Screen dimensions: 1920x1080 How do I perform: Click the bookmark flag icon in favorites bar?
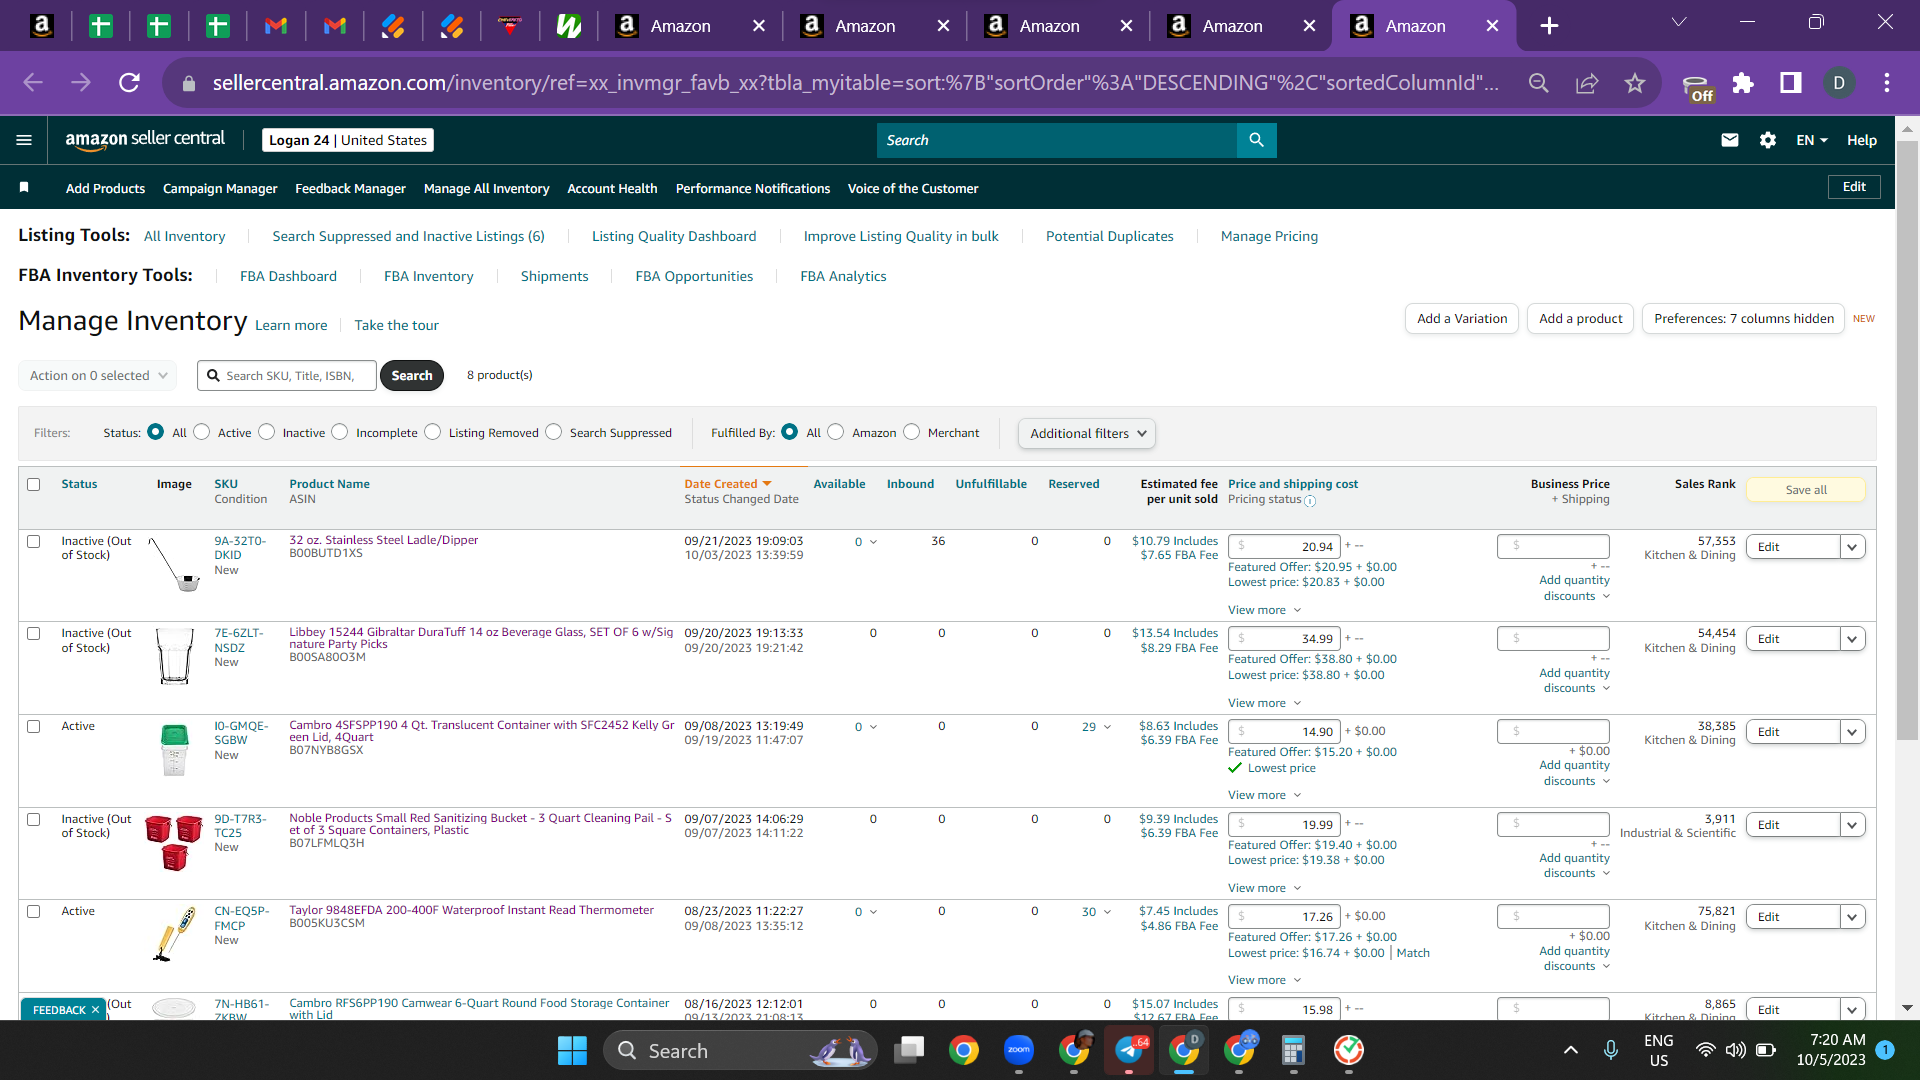click(24, 188)
